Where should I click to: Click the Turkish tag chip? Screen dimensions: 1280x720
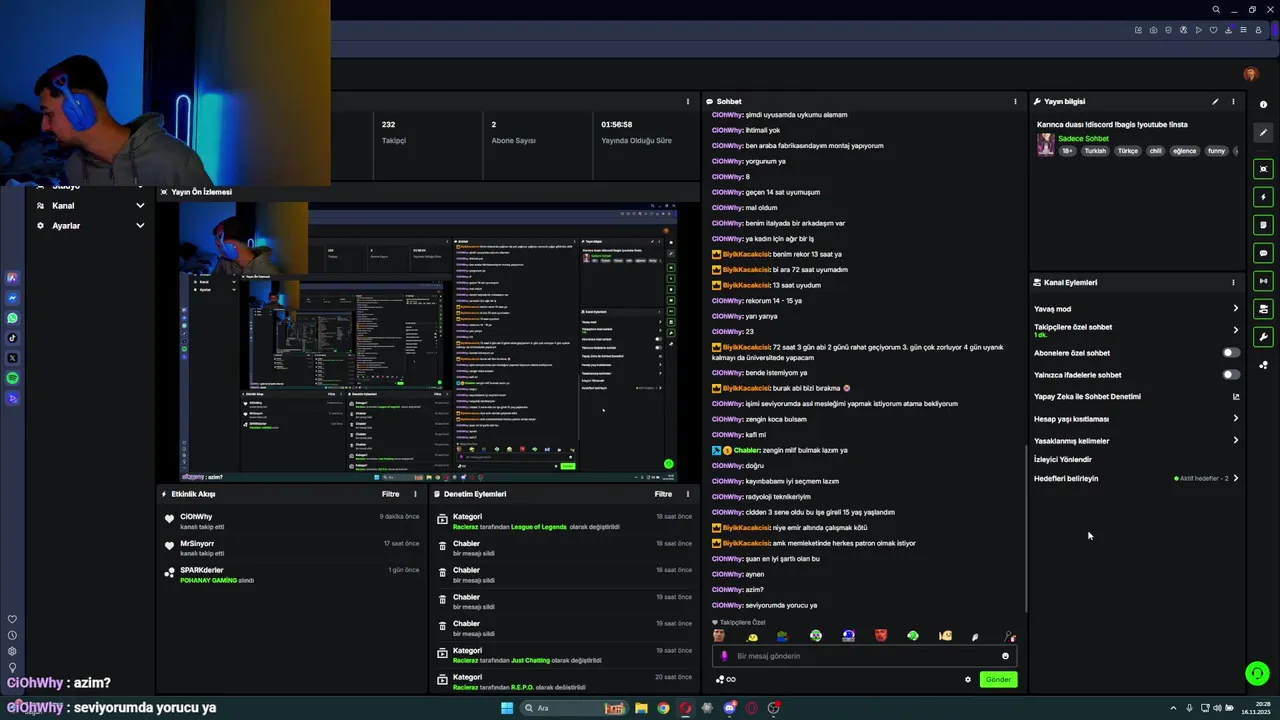coord(1095,151)
